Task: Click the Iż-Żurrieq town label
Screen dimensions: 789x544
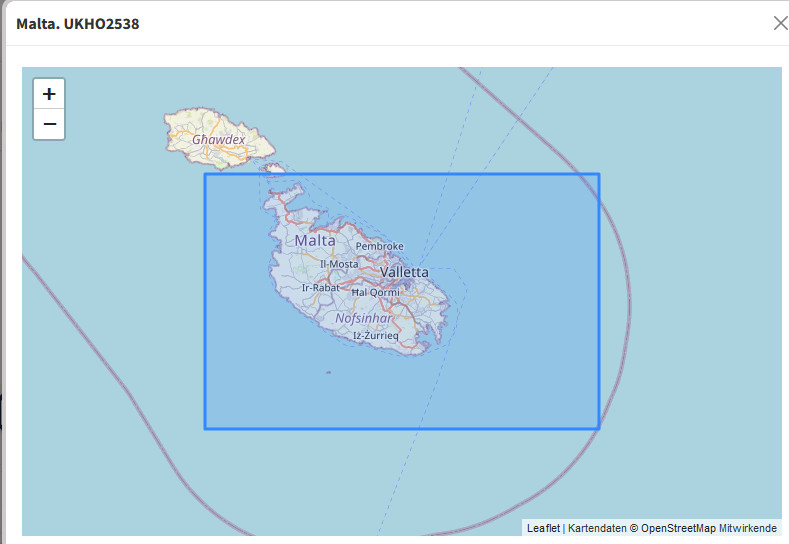Action: coord(376,336)
